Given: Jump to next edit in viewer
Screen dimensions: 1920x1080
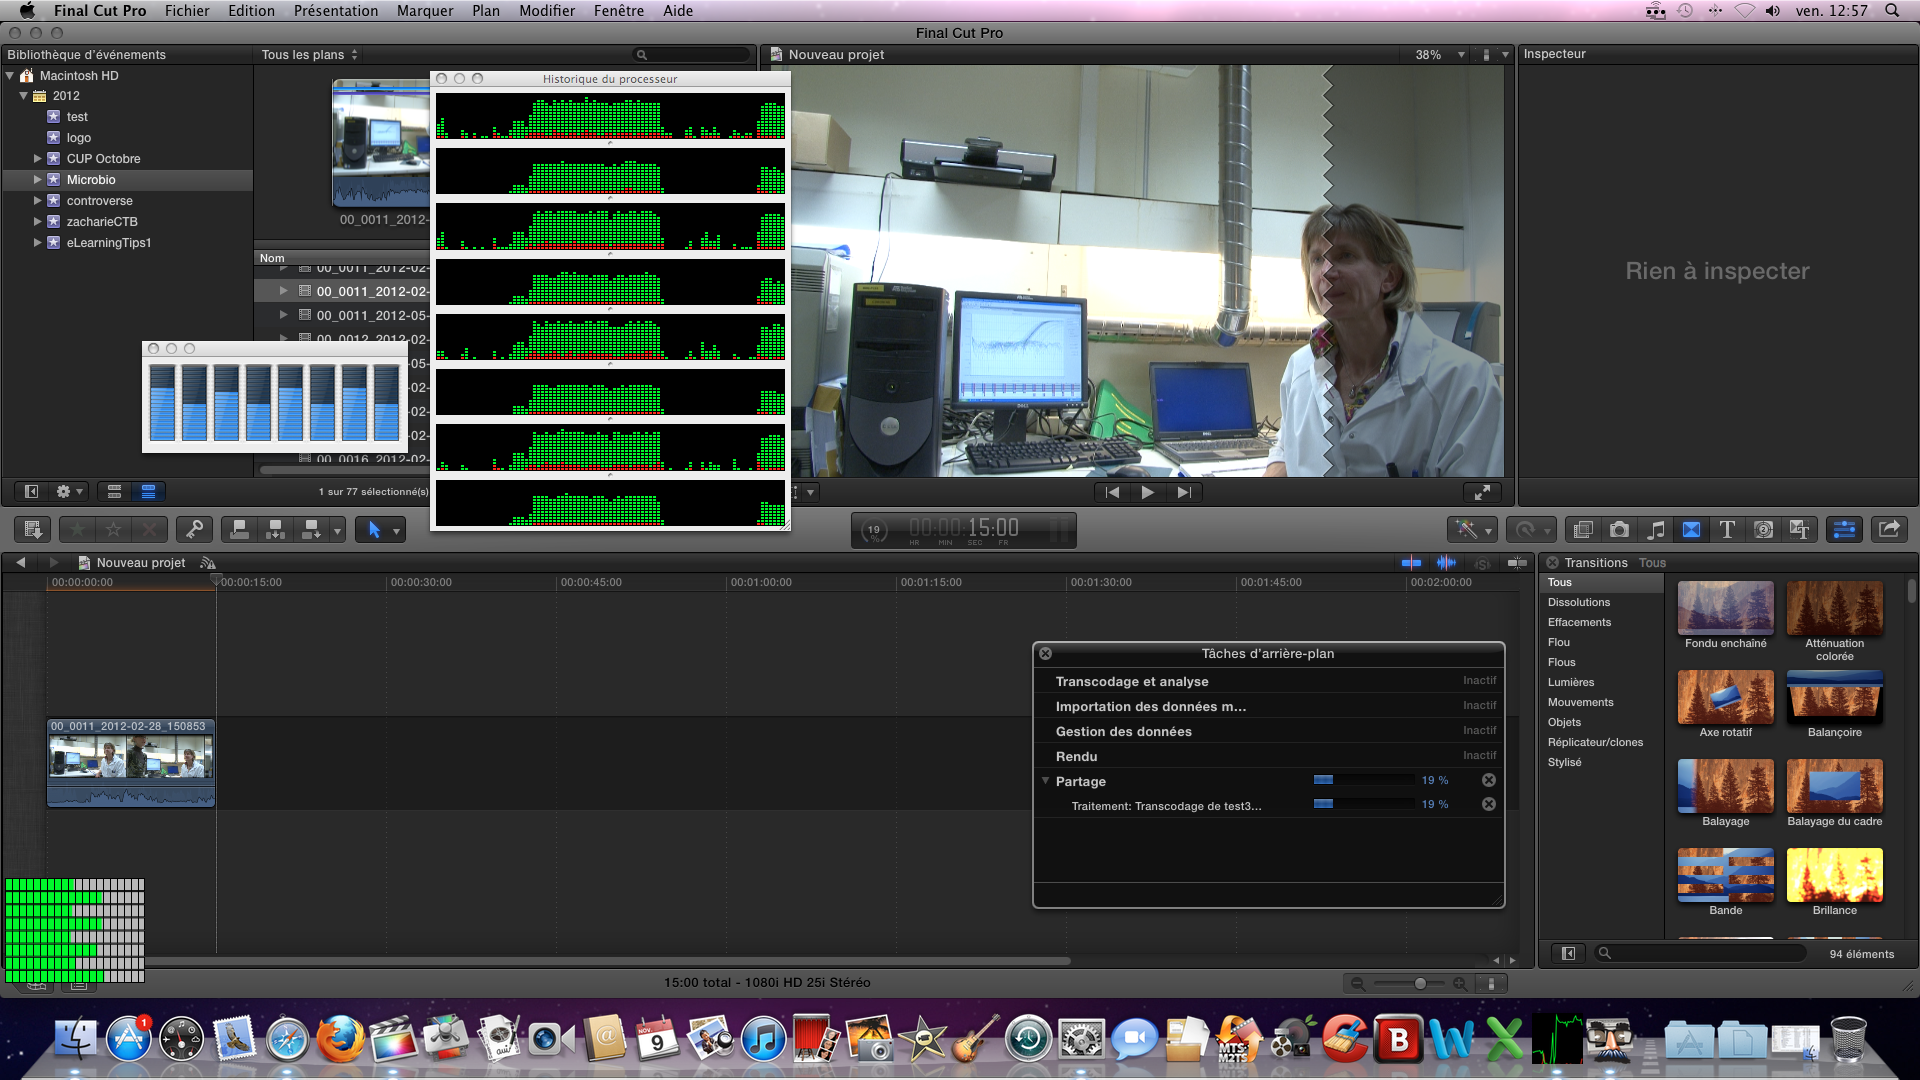Looking at the screenshot, I should (x=1183, y=492).
